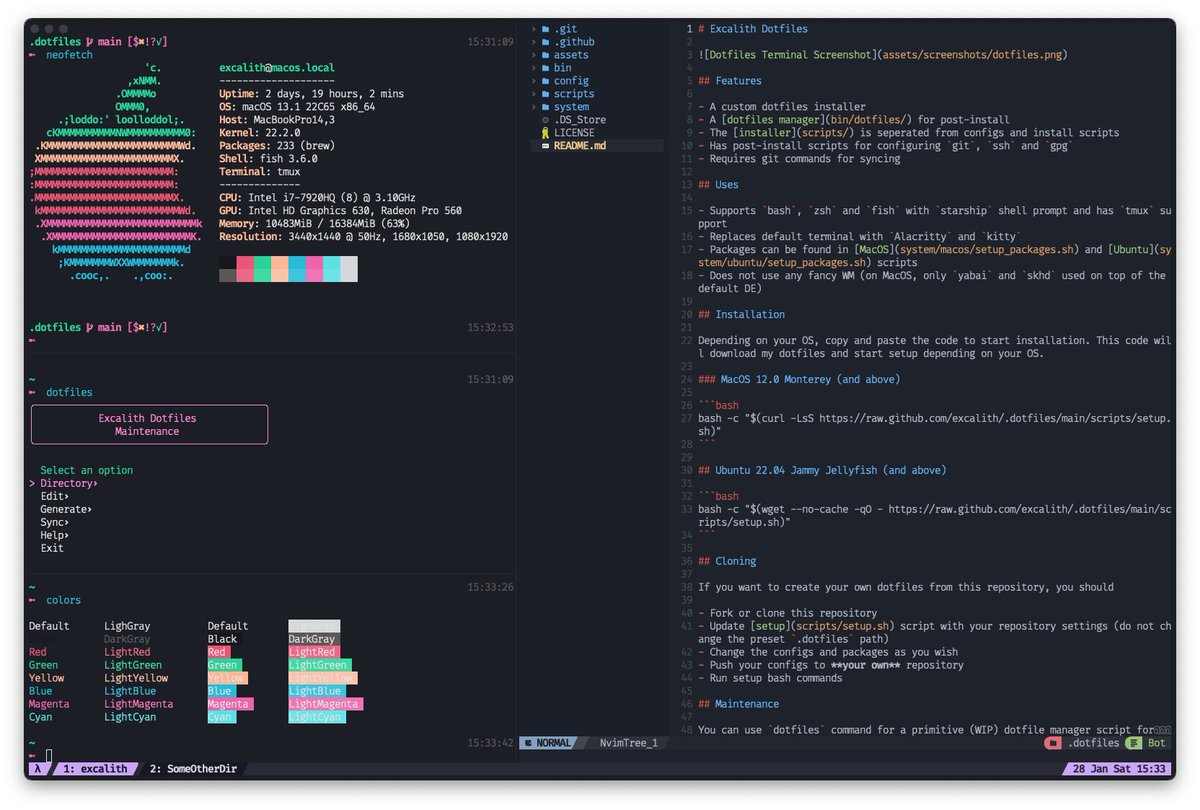Click the Yellow highlighted sample in colors output
This screenshot has width=1200, height=810.
(227, 678)
